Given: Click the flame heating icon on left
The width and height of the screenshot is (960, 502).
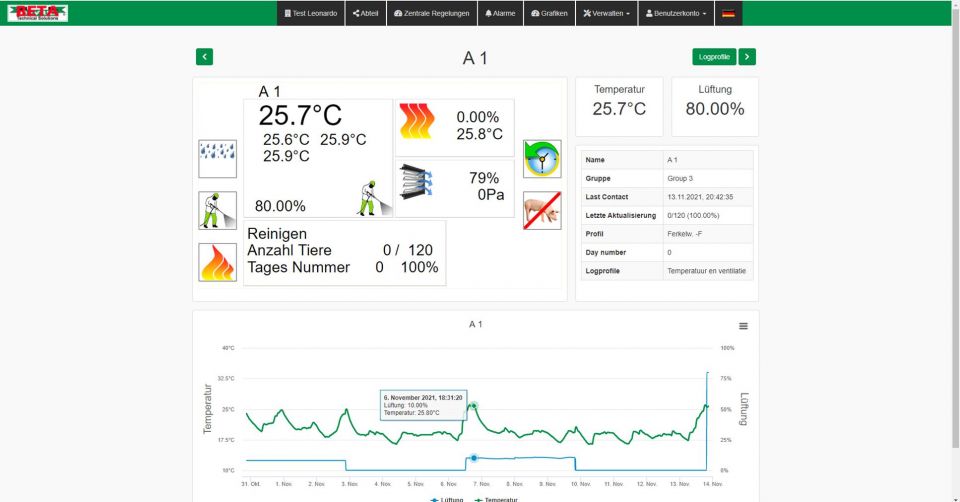Looking at the screenshot, I should click(217, 262).
